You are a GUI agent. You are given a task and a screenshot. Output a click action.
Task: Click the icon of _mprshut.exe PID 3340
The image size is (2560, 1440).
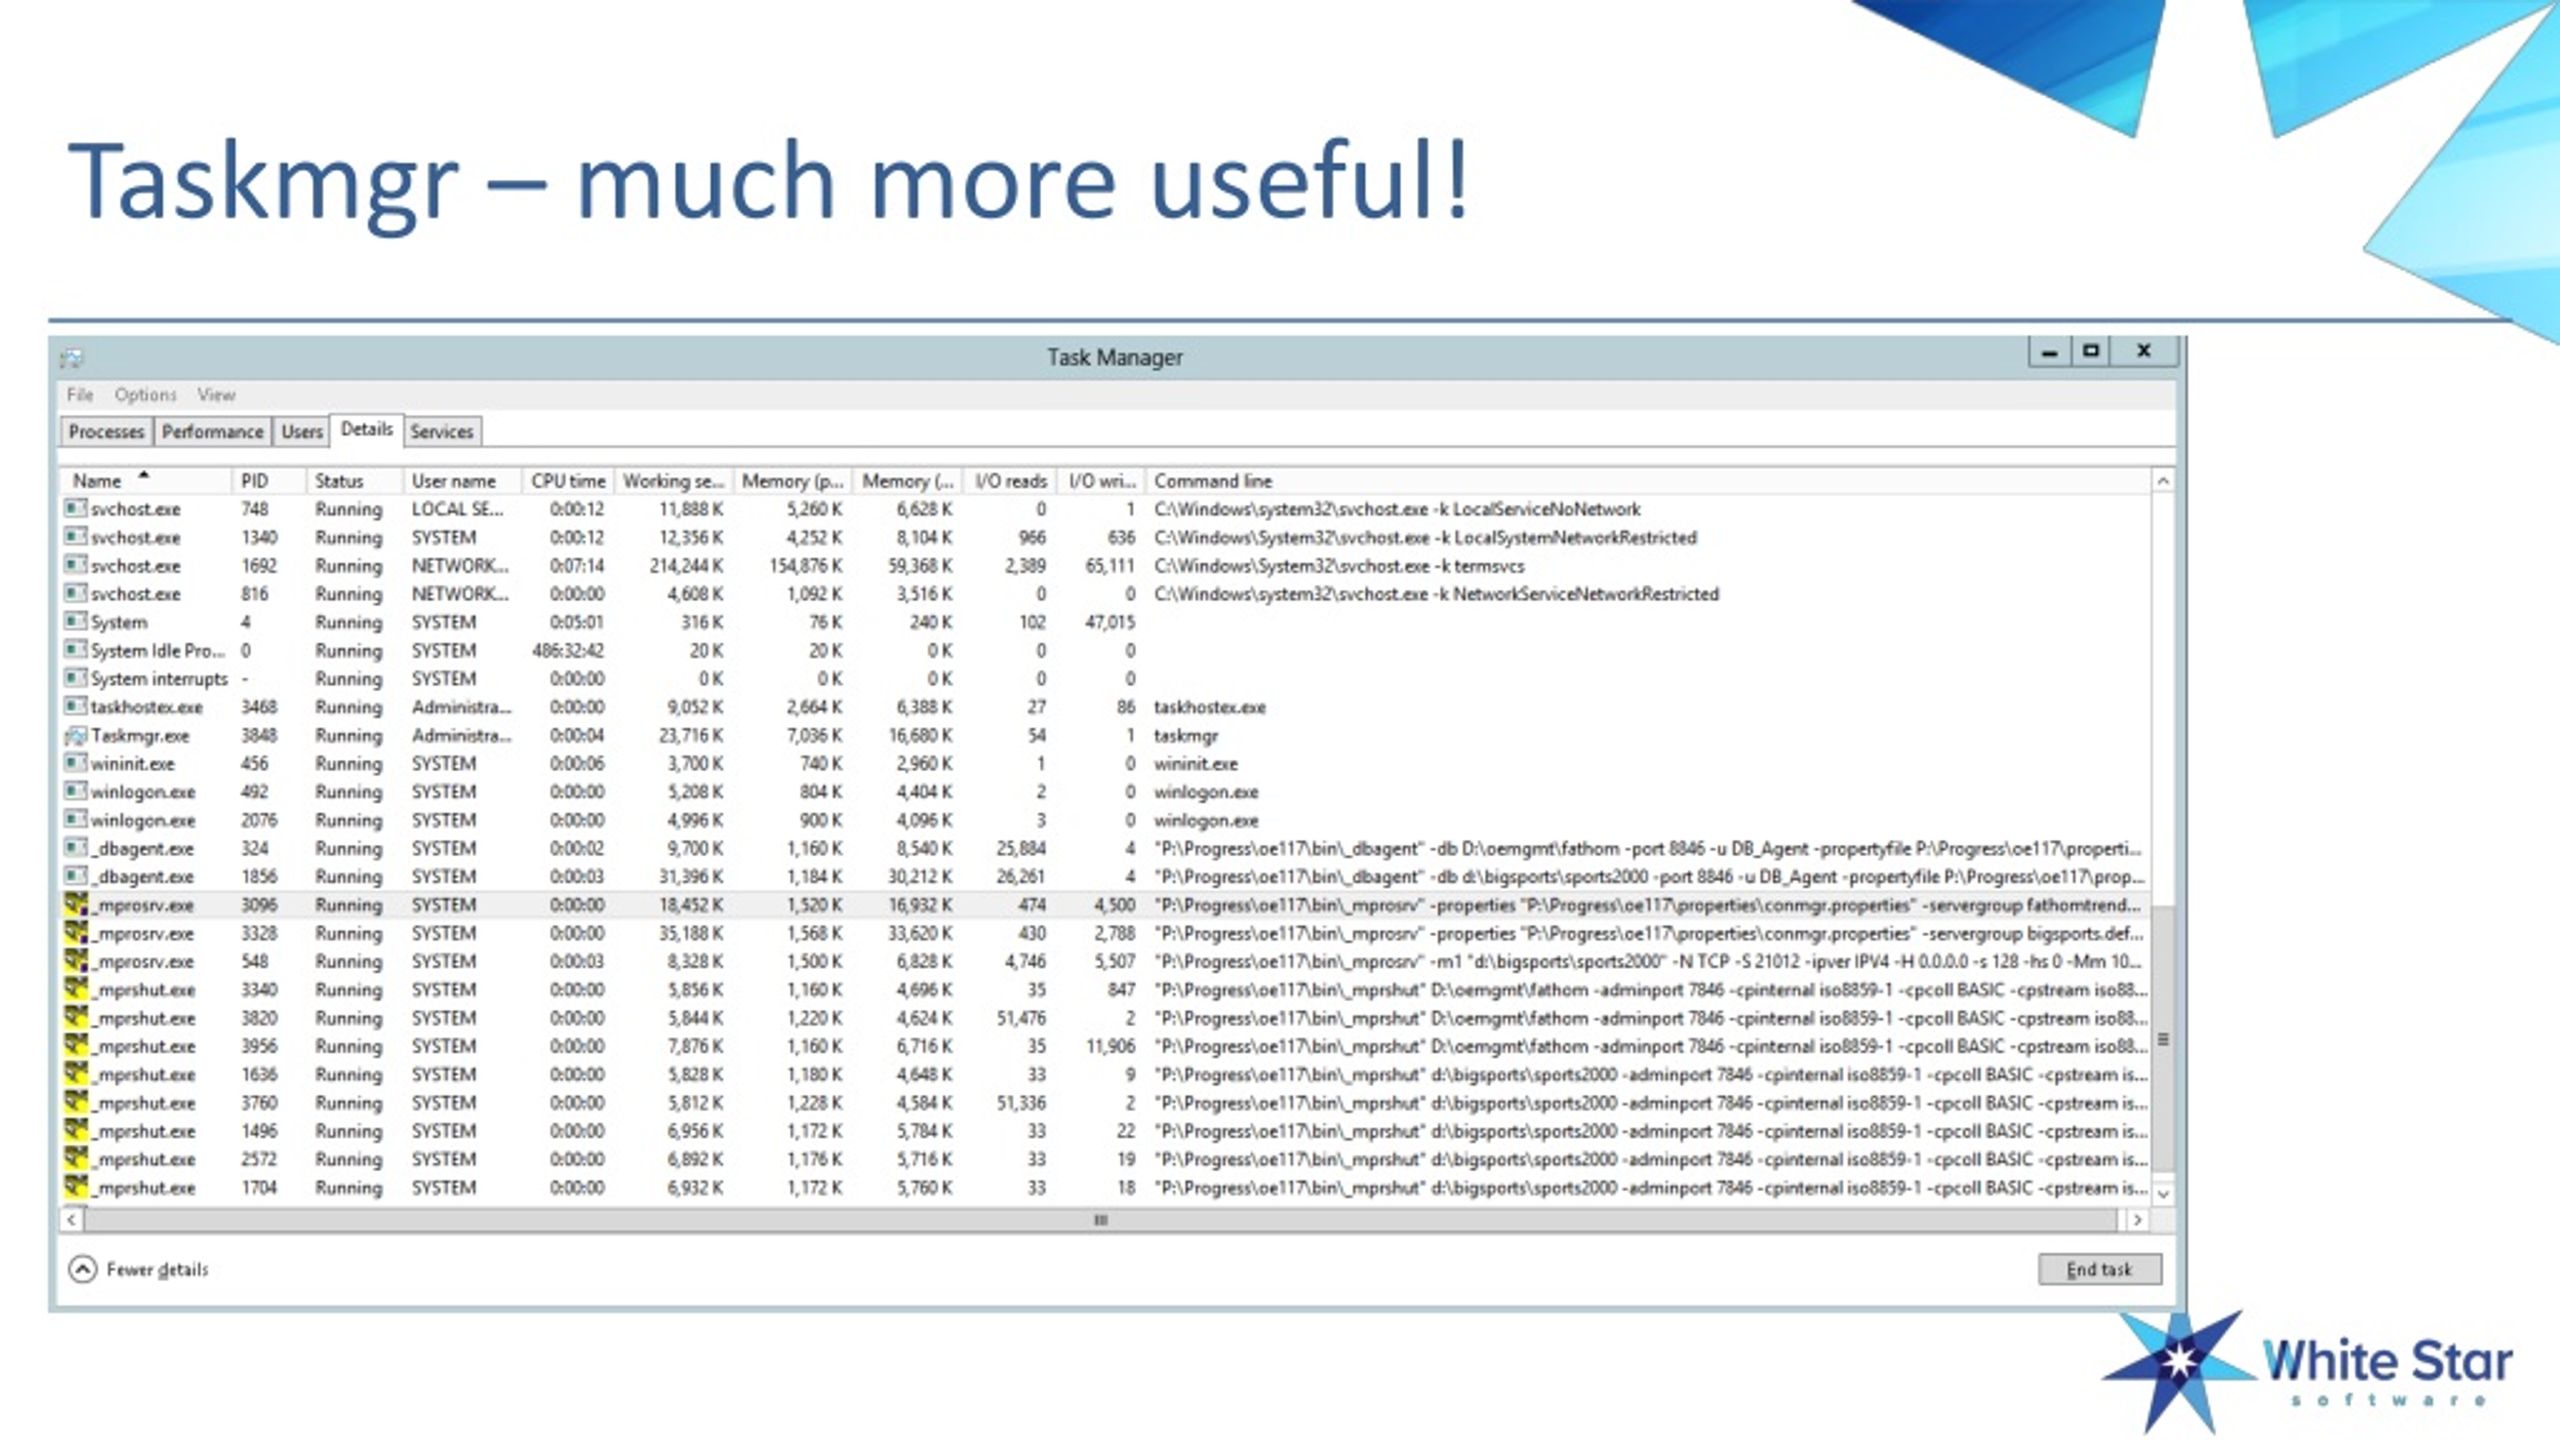76,989
